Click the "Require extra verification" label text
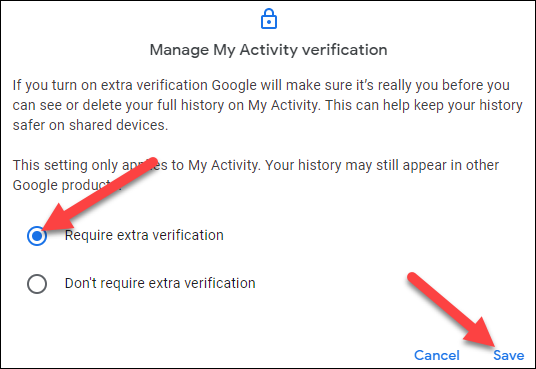Image resolution: width=536 pixels, height=369 pixels. (x=144, y=235)
